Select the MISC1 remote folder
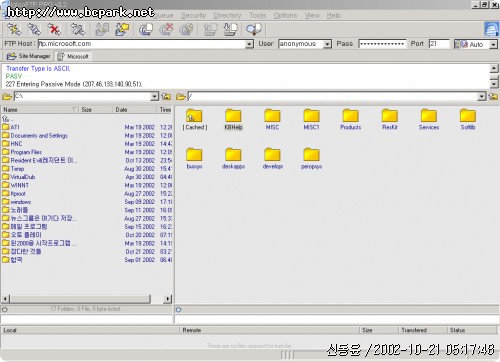Screen dimensions: 500x362 311,119
